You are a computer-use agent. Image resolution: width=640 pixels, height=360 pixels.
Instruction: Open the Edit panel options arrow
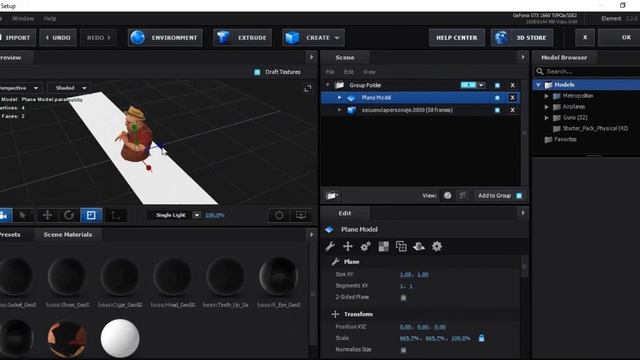tap(523, 213)
